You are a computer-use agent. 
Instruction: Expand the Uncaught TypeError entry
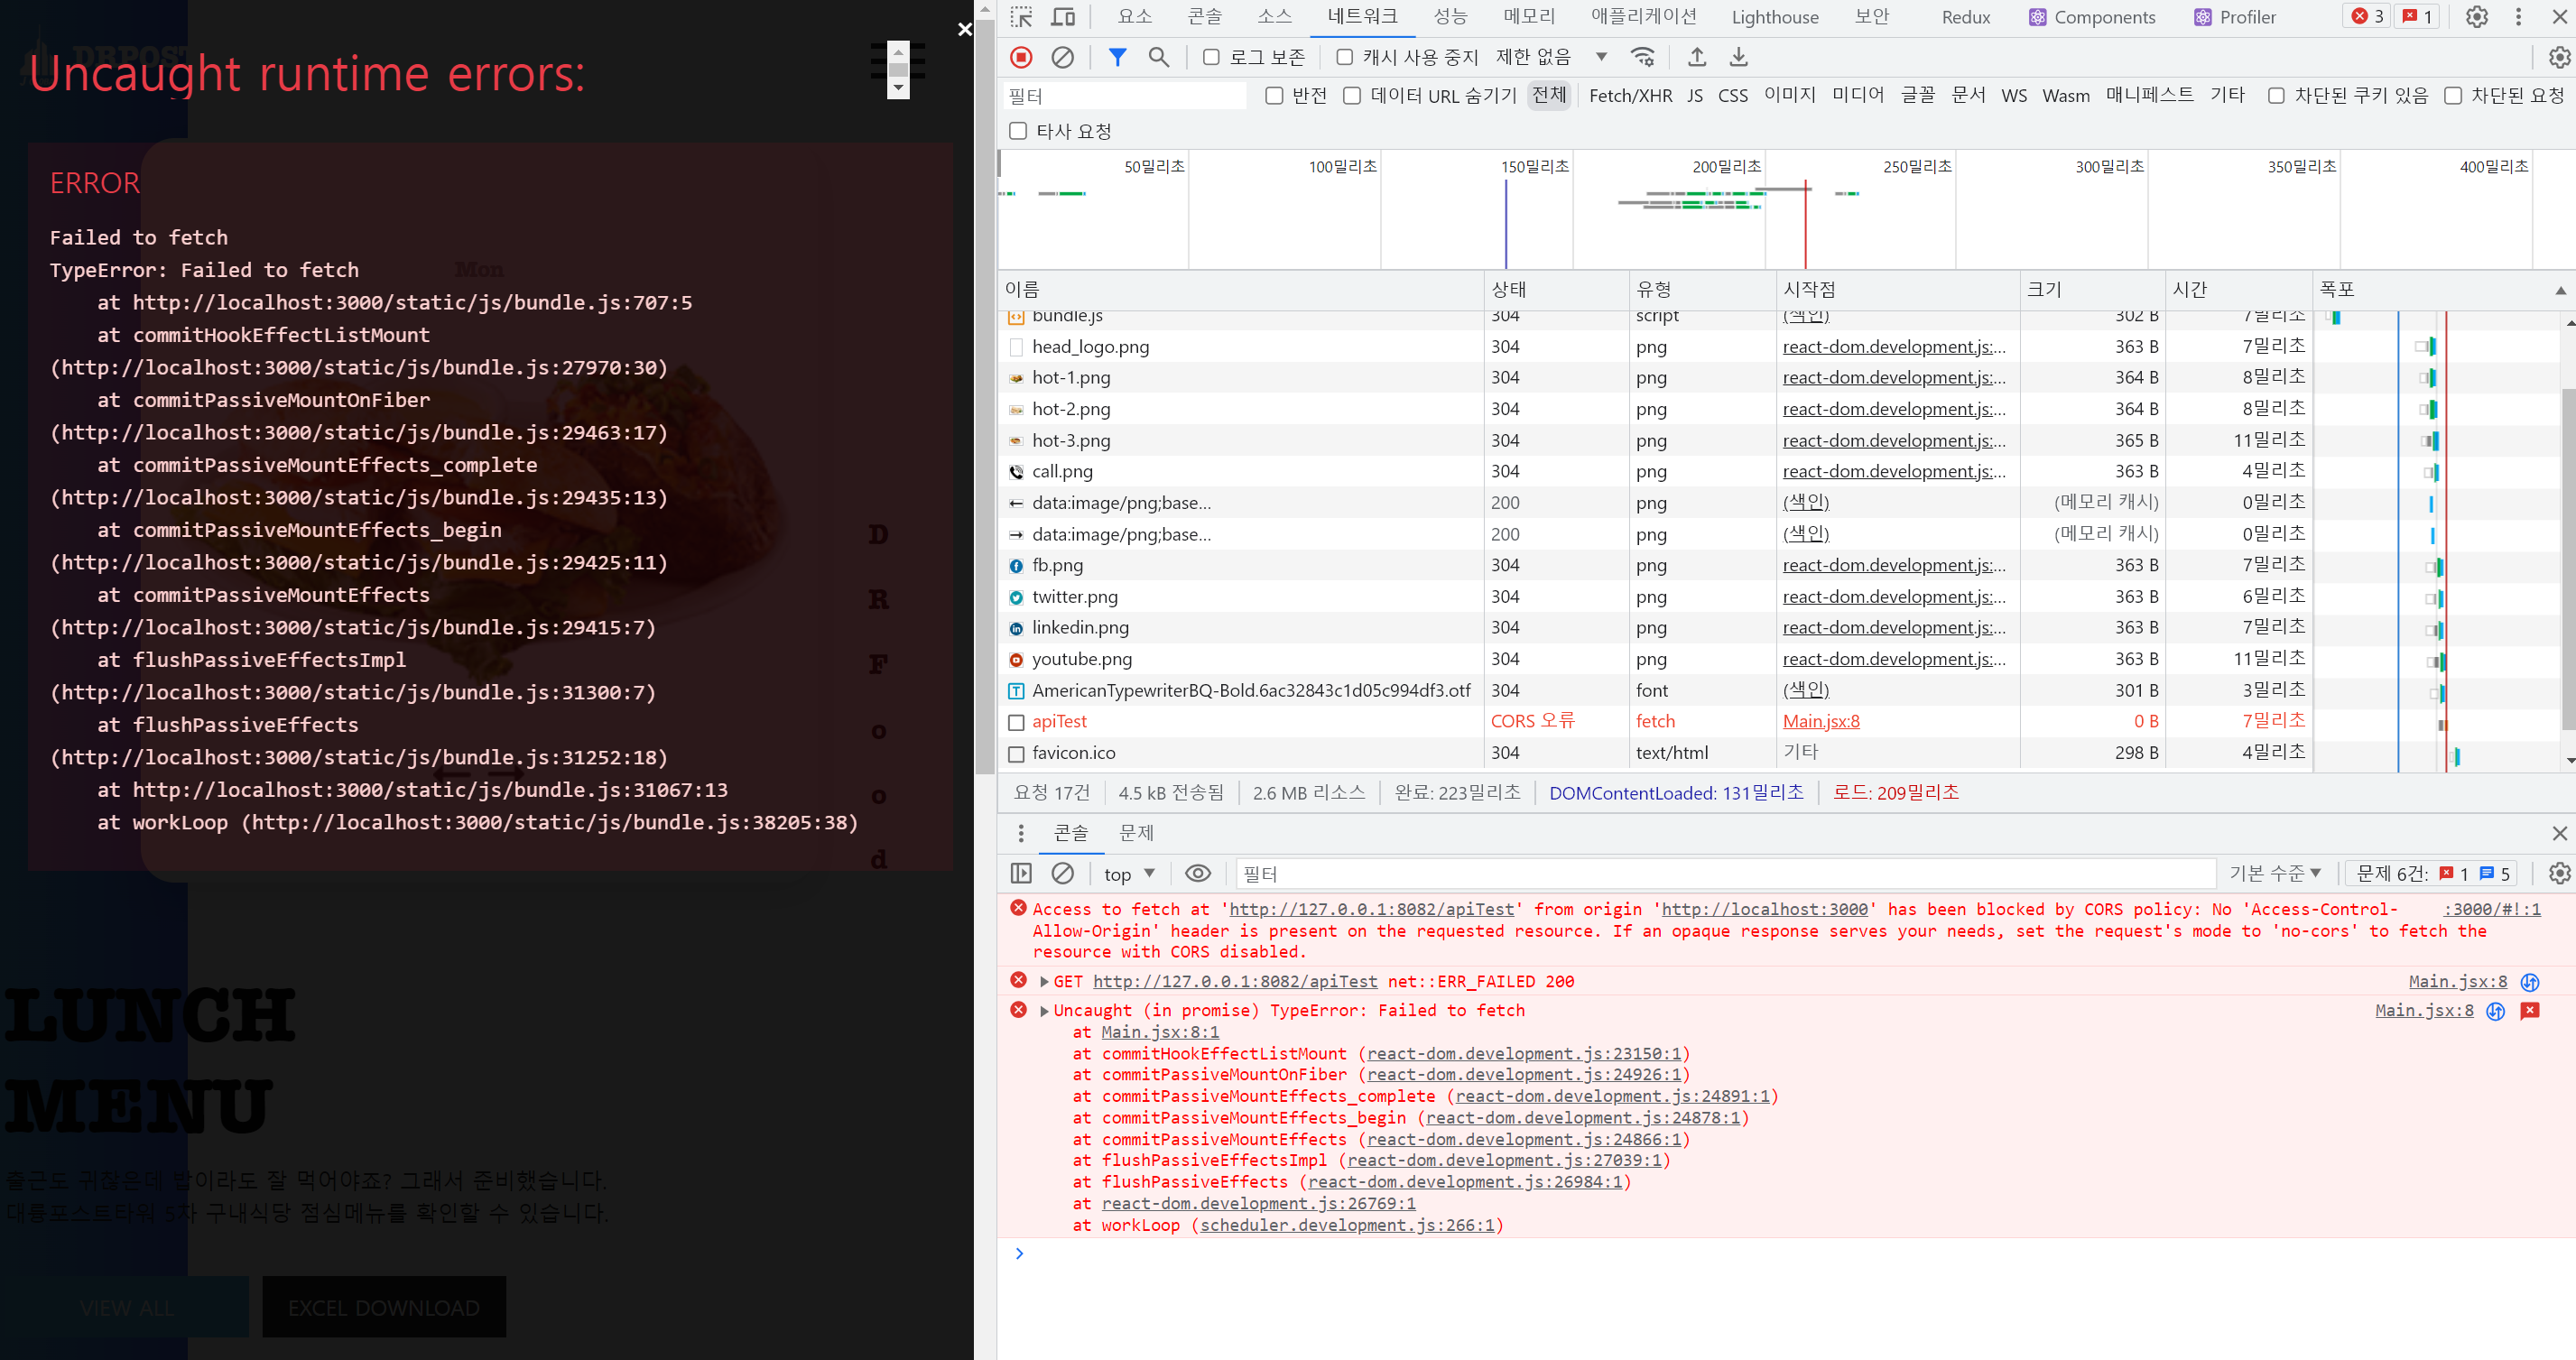tap(1044, 1011)
